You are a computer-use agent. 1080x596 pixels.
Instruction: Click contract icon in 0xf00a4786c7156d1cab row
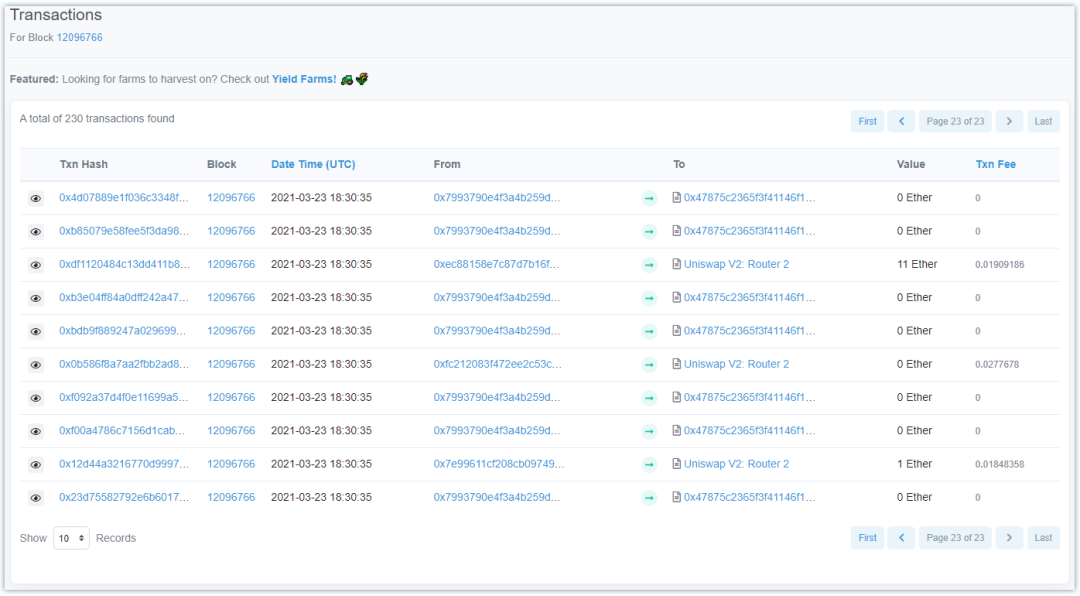click(676, 431)
